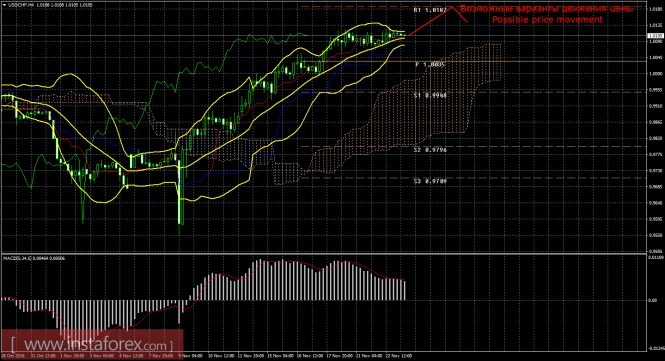
Task: Click the current price tag on price axis
Action: click(x=656, y=36)
